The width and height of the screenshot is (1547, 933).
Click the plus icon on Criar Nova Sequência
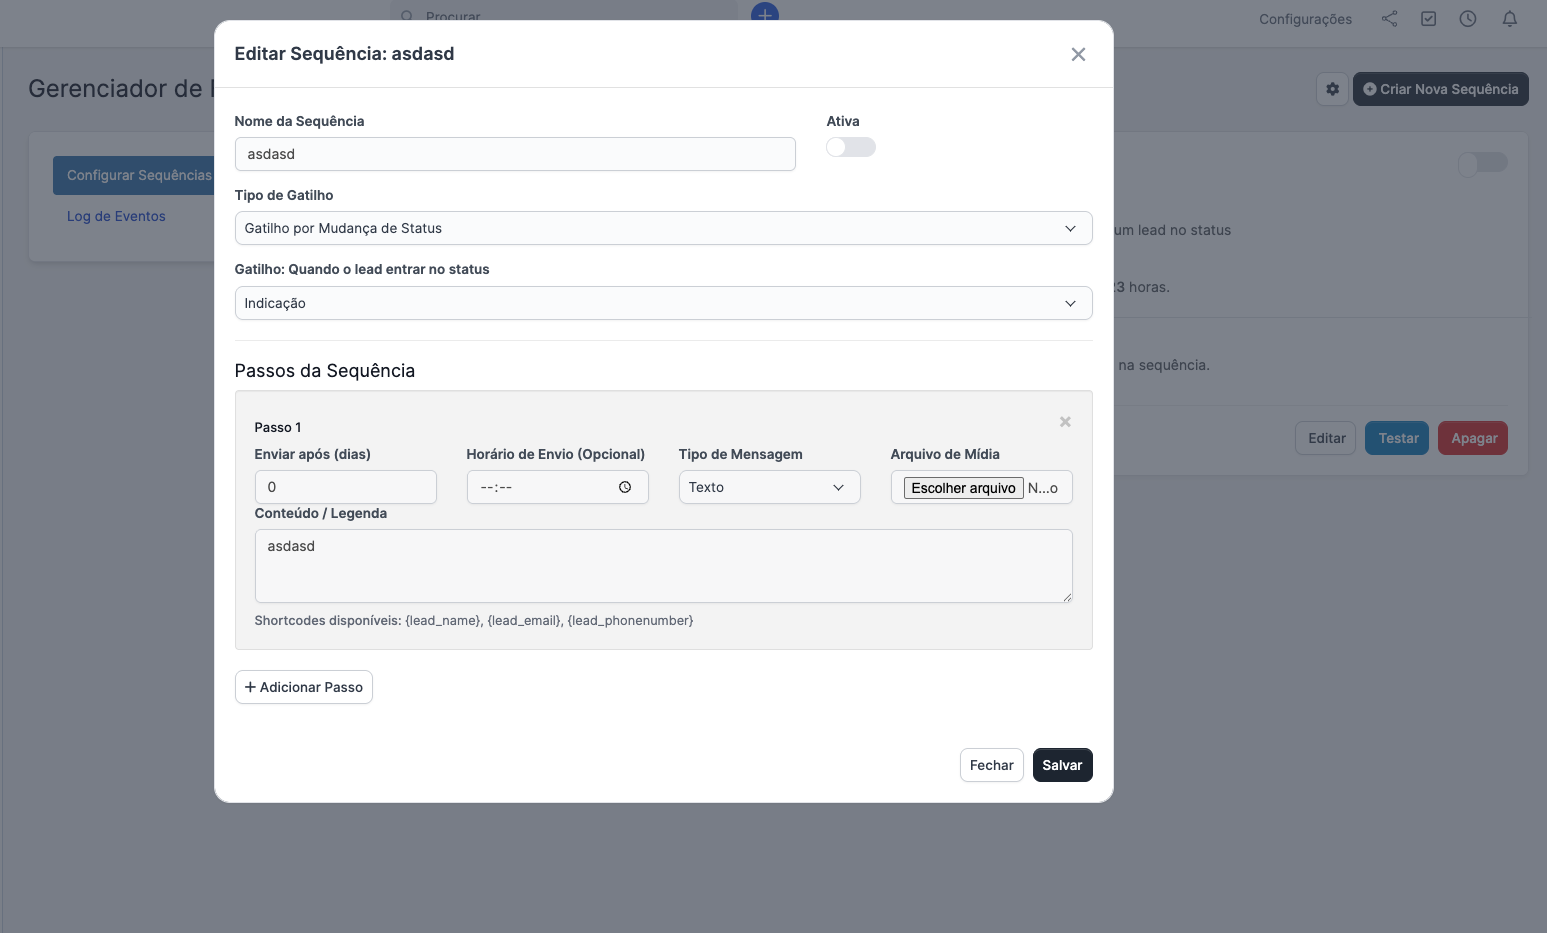coord(1369,88)
